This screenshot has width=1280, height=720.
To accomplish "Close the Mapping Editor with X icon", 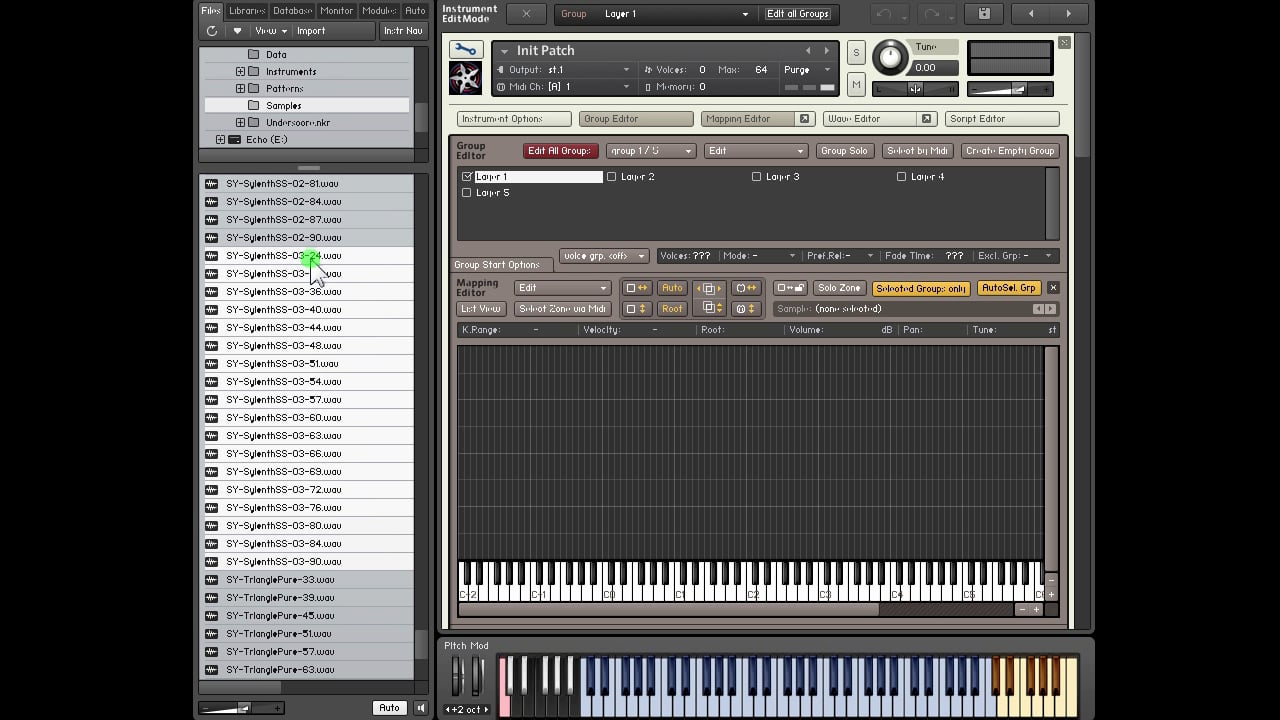I will click(1053, 288).
